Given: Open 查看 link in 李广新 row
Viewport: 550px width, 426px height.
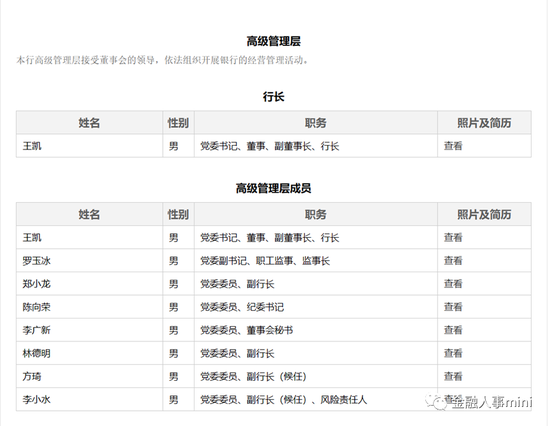Looking at the screenshot, I should [453, 330].
